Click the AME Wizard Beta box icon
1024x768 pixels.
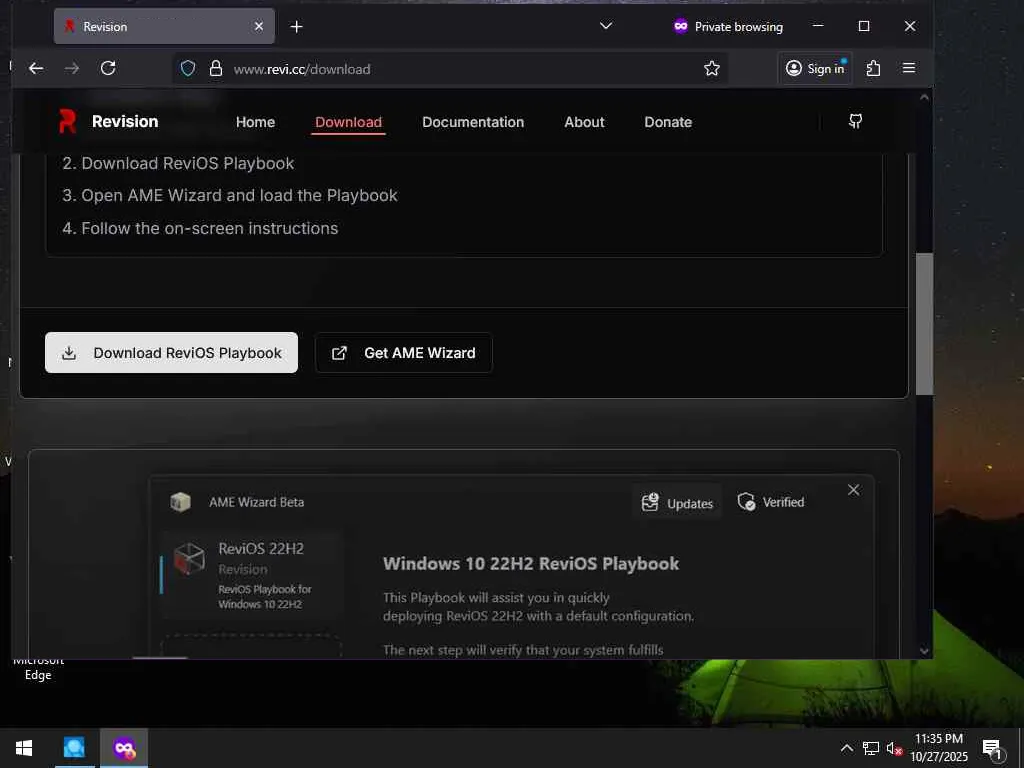180,502
